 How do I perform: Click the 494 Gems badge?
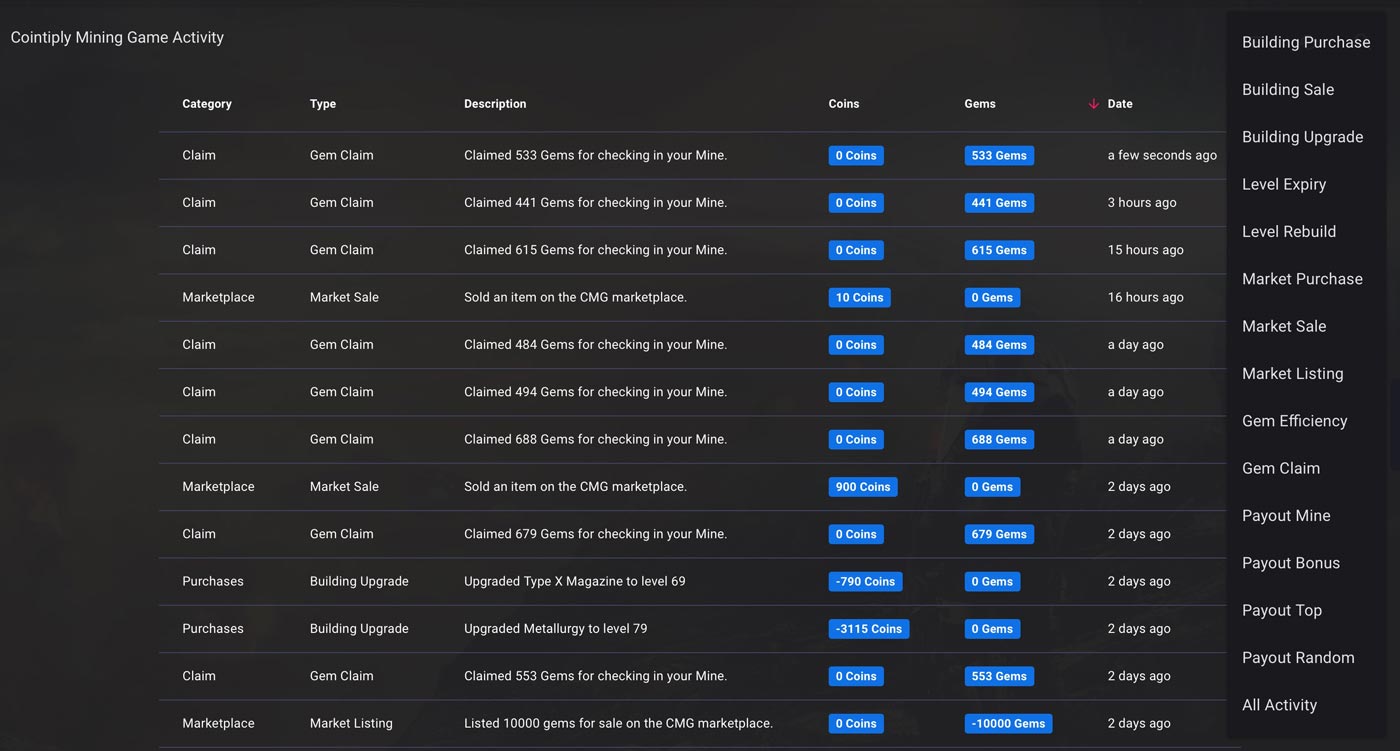tap(999, 392)
